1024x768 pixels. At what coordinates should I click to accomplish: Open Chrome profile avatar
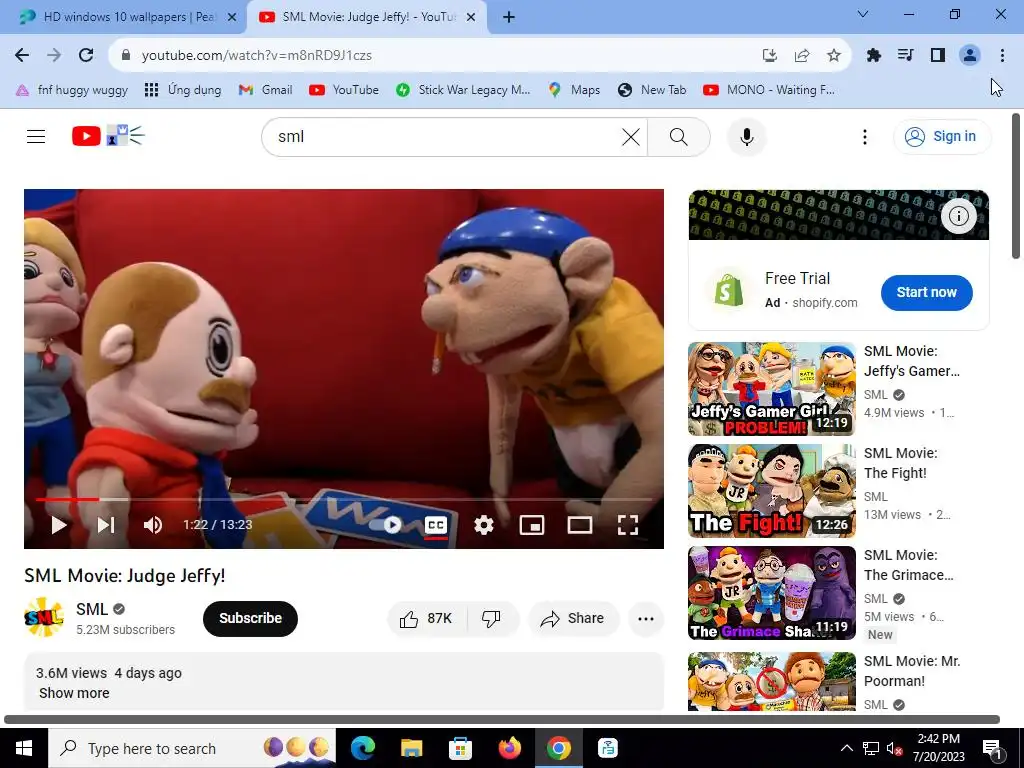970,56
